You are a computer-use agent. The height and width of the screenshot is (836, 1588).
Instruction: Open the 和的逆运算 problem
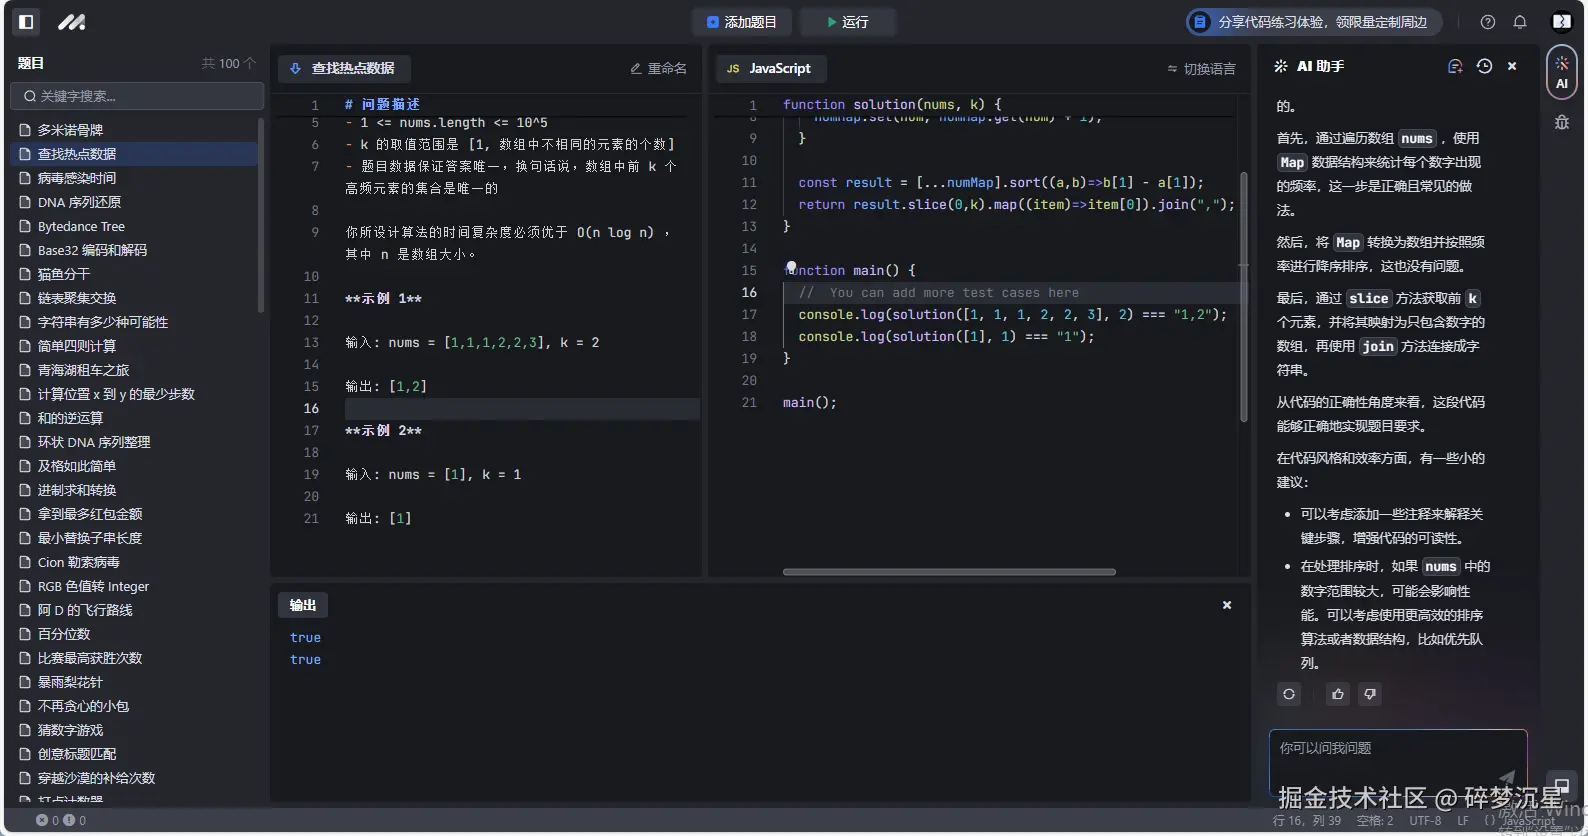[134, 418]
